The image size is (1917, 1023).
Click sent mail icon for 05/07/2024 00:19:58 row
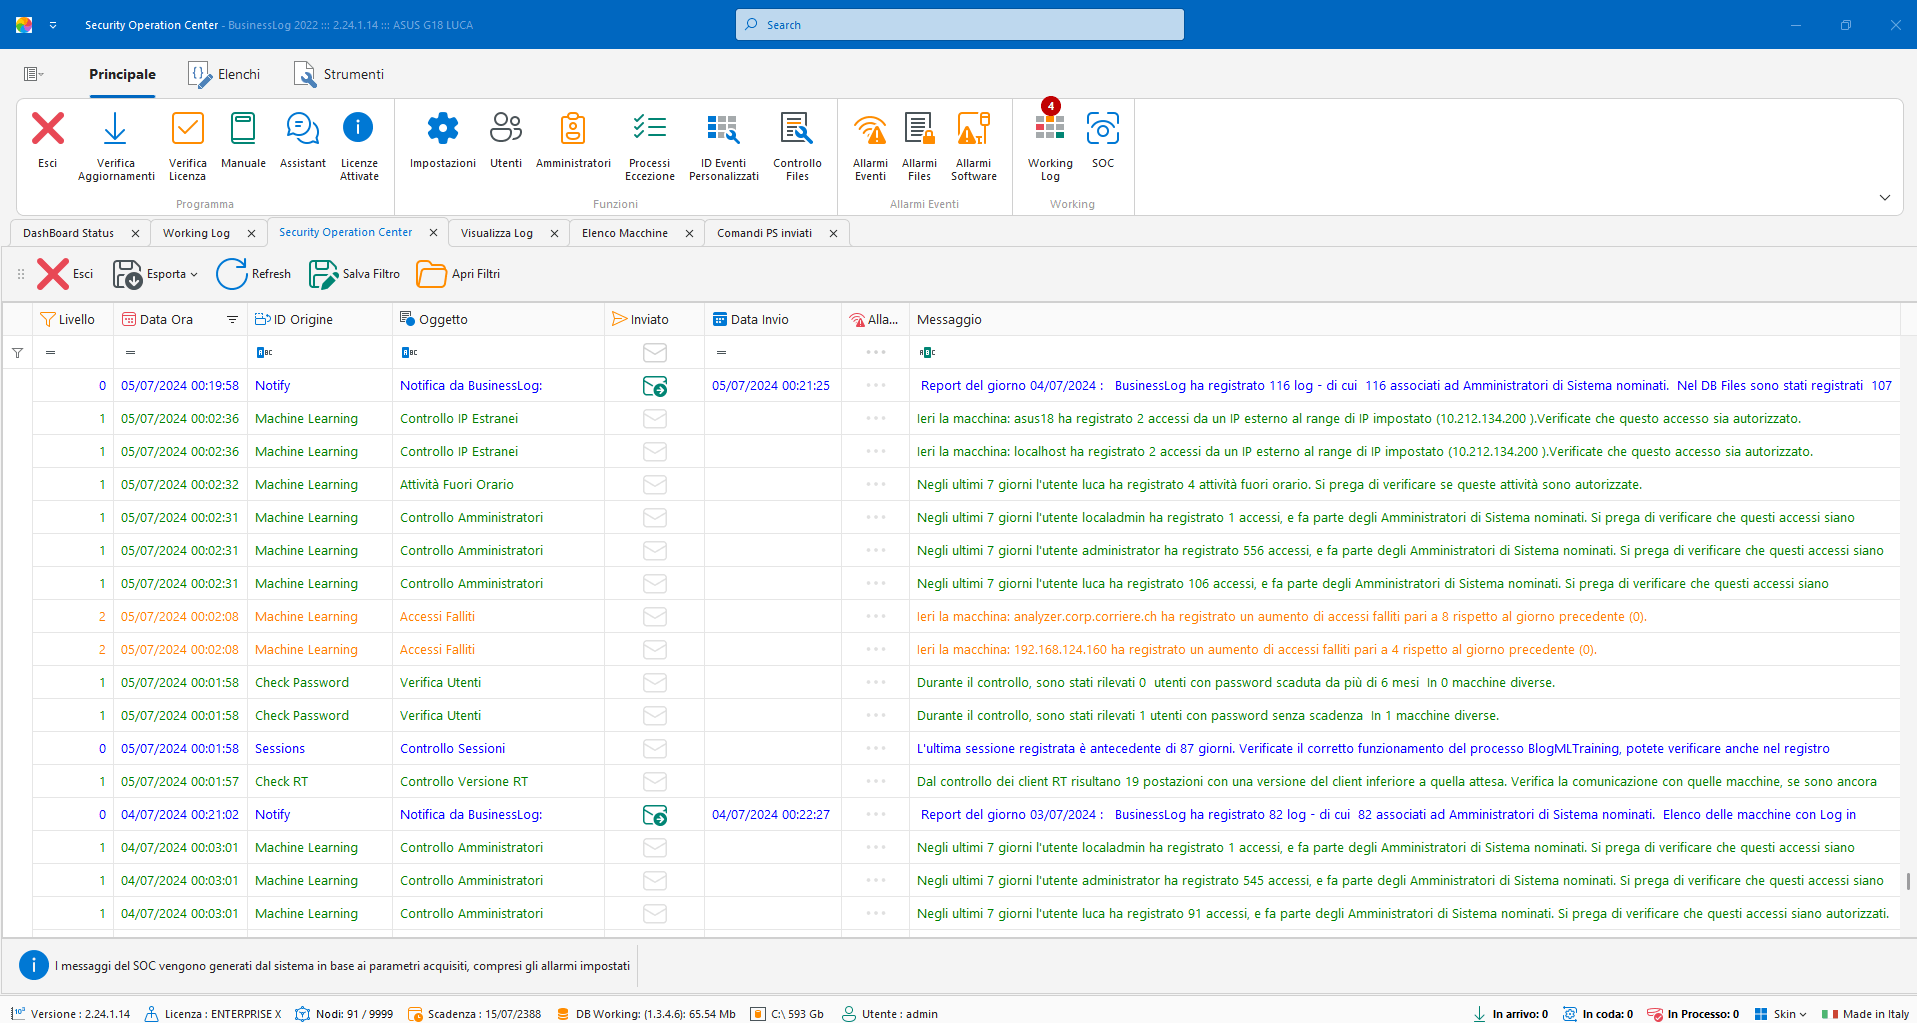point(655,386)
